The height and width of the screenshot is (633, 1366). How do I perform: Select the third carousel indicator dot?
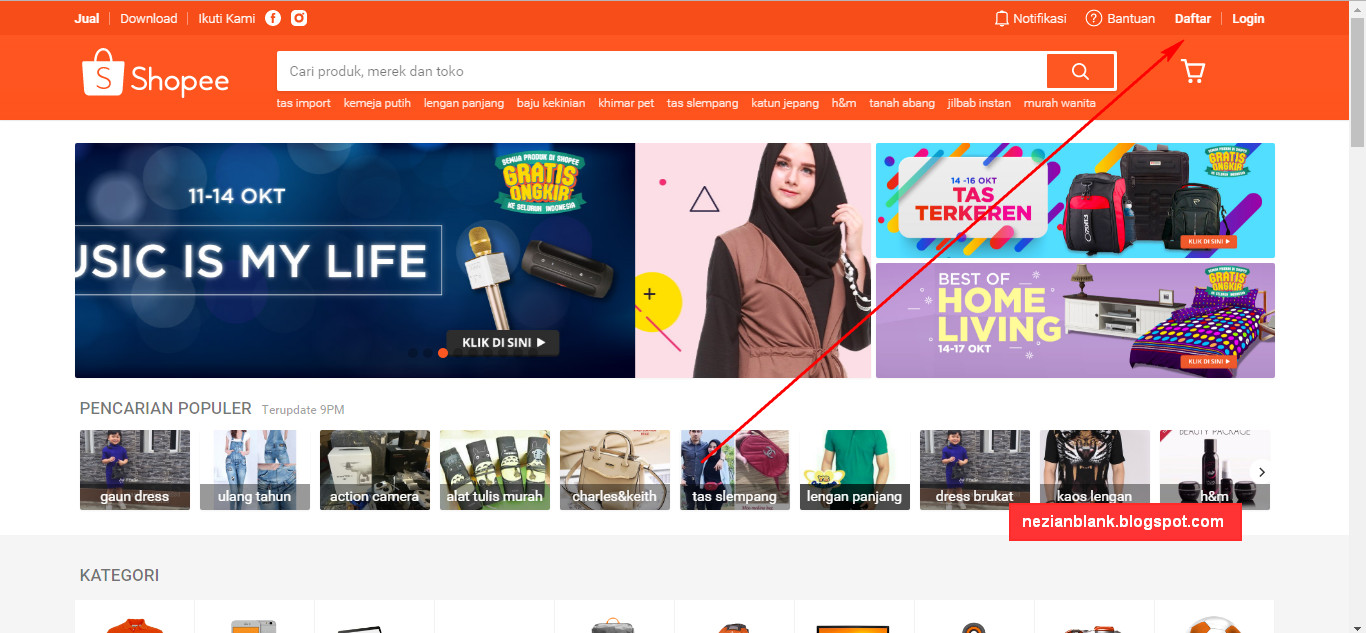click(443, 353)
